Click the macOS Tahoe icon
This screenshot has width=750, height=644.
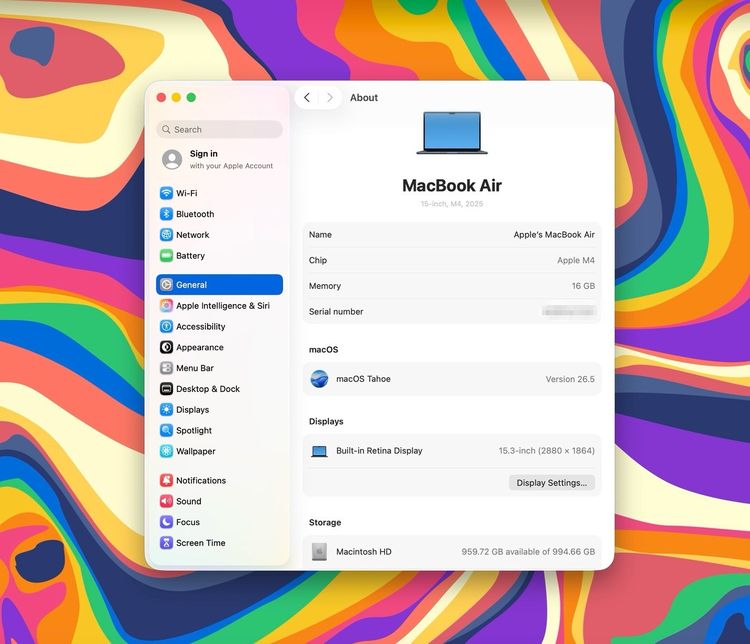click(x=319, y=379)
